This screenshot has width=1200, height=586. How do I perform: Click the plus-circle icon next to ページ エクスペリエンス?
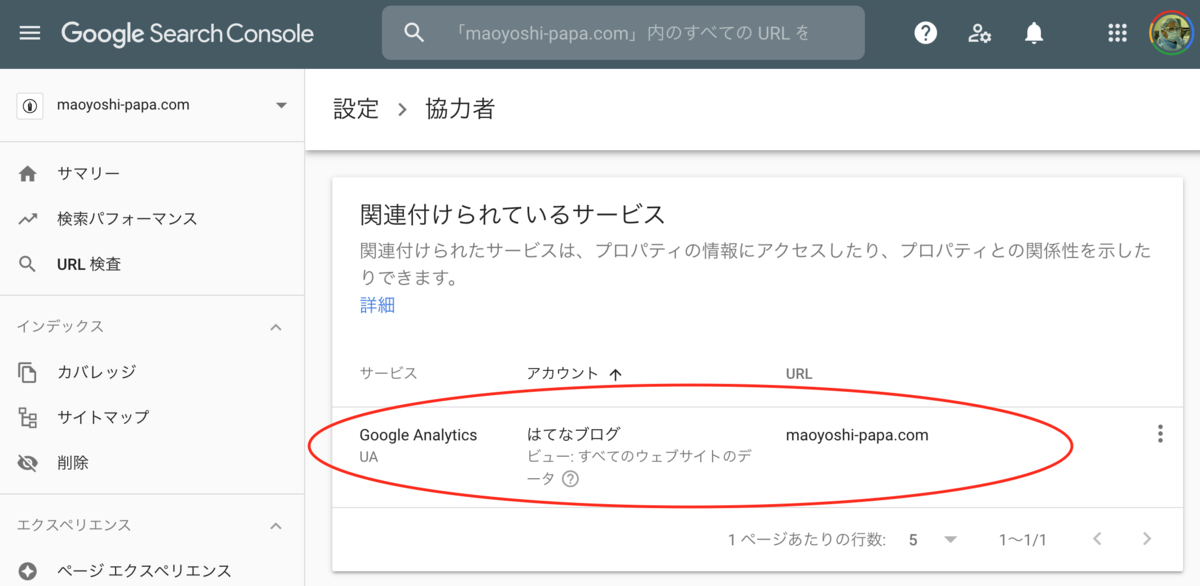coord(28,571)
